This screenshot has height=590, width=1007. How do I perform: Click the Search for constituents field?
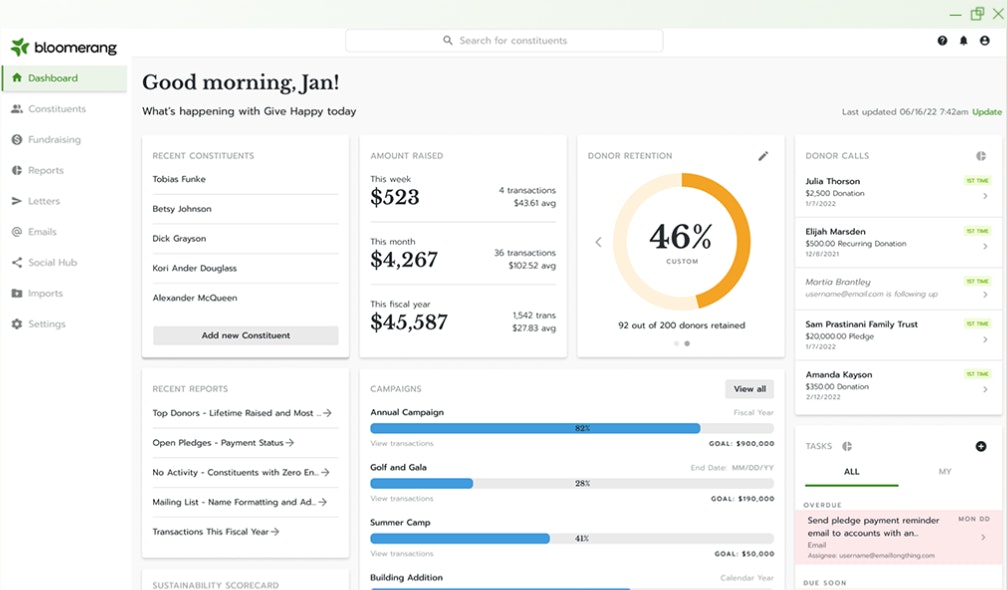click(x=504, y=41)
